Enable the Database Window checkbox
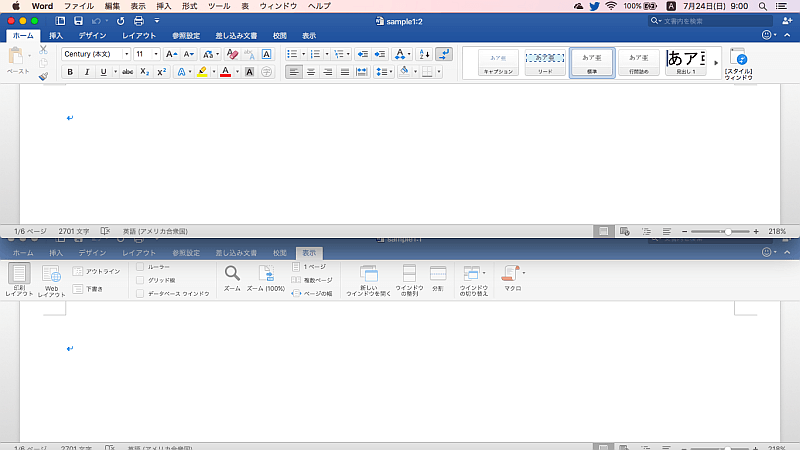The width and height of the screenshot is (800, 450). (140, 294)
